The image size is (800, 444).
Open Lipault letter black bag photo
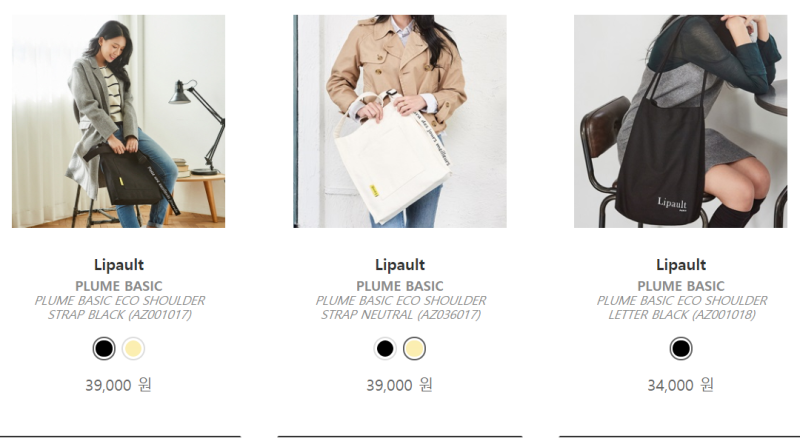pyautogui.click(x=681, y=121)
